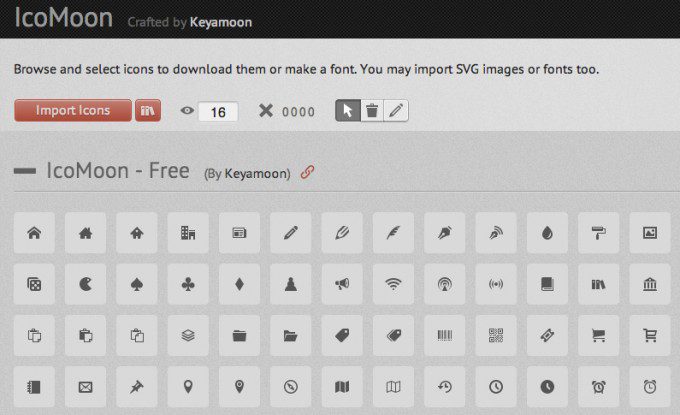Select the wifi signal icon
680x415 pixels.
pos(393,284)
